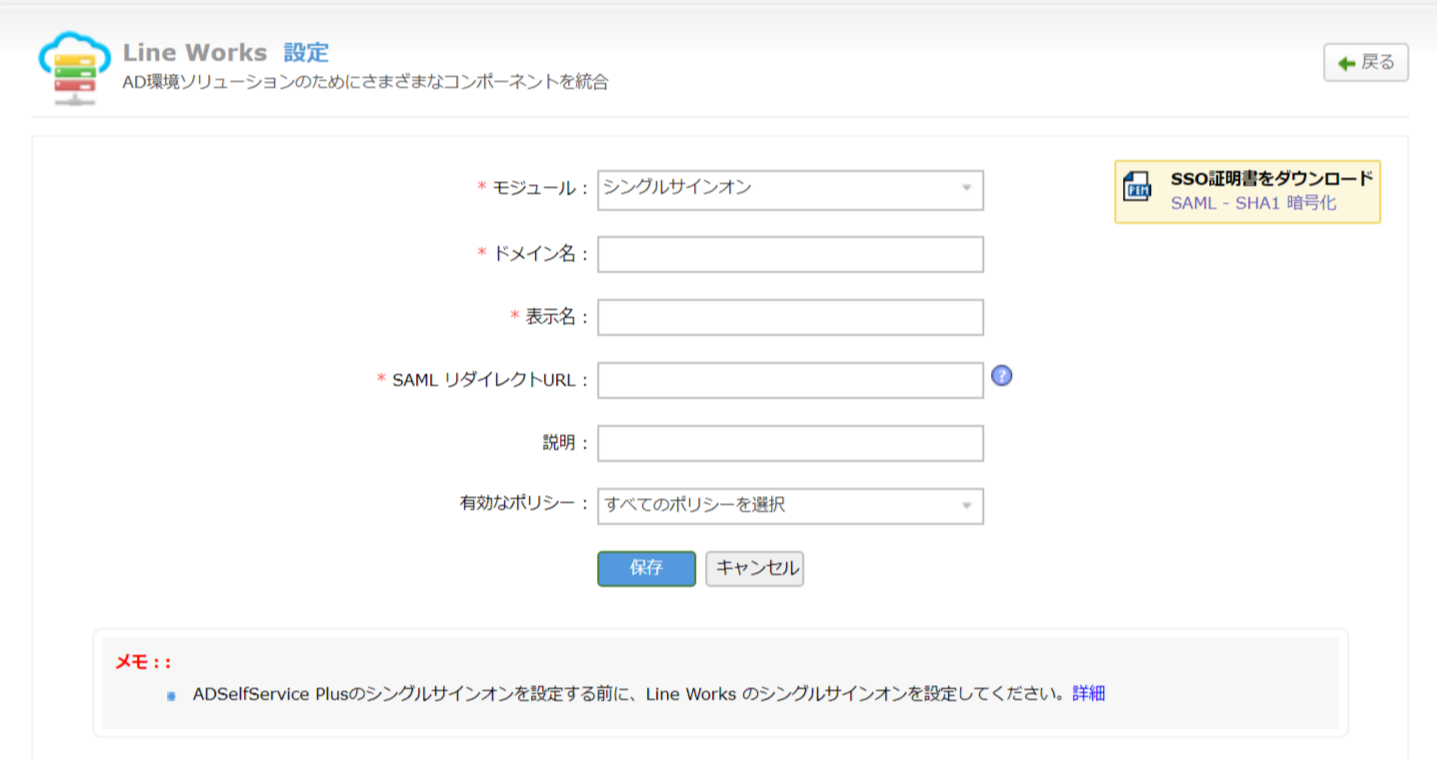Click the 戻る back button
The image size is (1437, 759).
tap(1365, 63)
